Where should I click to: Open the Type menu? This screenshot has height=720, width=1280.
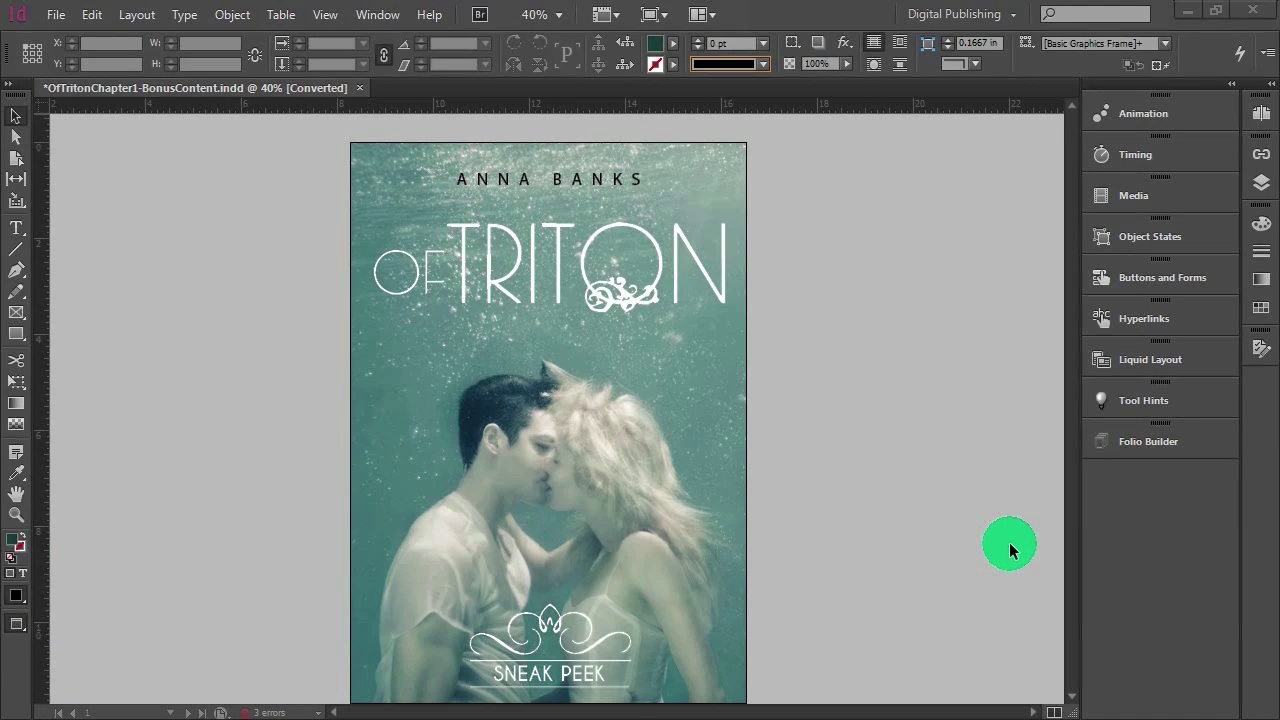[184, 14]
